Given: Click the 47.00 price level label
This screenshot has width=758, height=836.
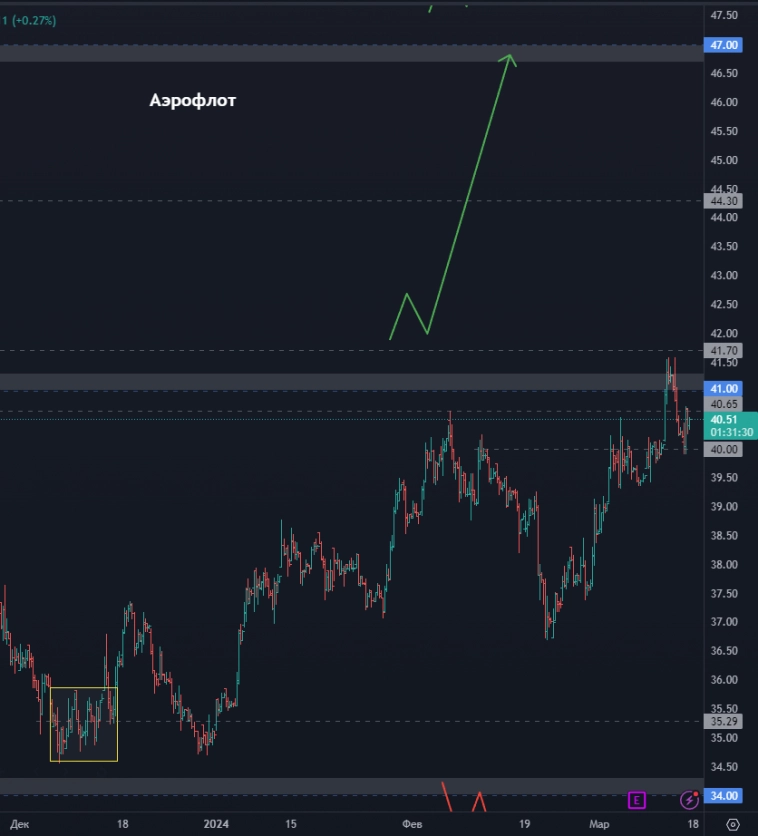Looking at the screenshot, I should [x=724, y=45].
